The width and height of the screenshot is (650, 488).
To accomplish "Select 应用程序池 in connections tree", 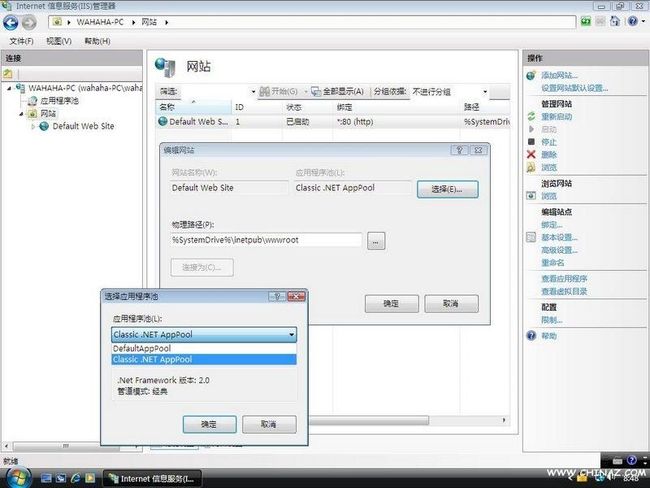I will pos(59,101).
